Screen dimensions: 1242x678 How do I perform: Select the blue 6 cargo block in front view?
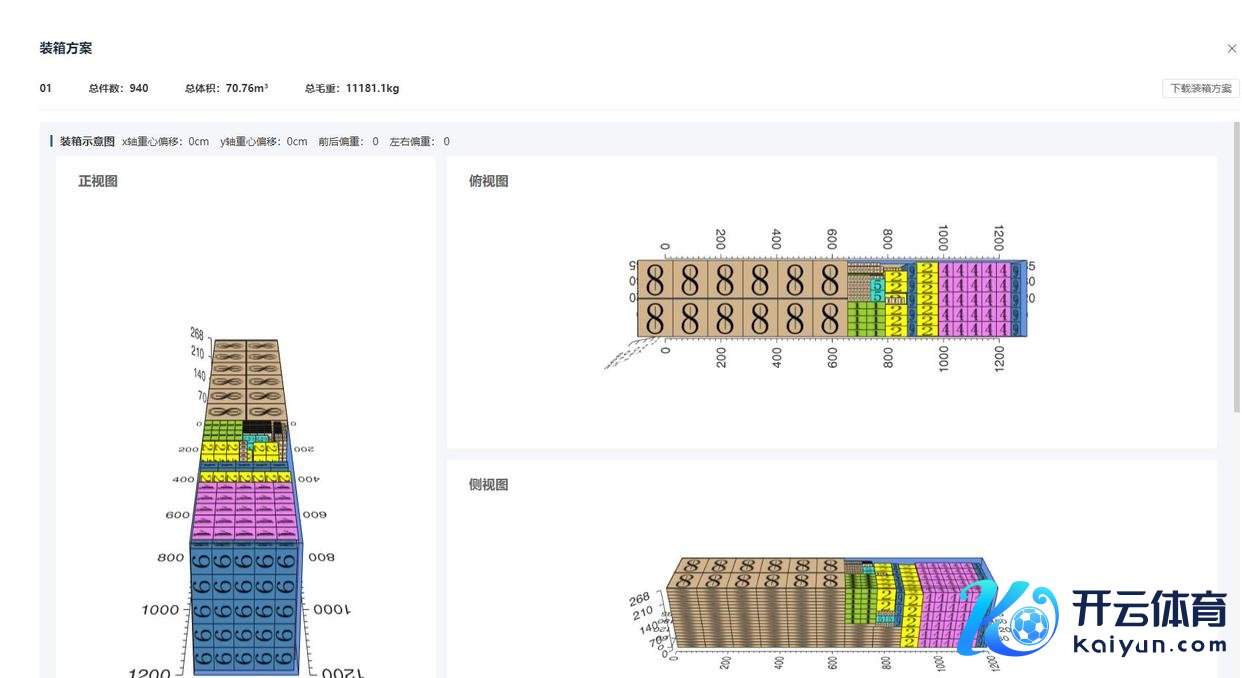(245, 610)
